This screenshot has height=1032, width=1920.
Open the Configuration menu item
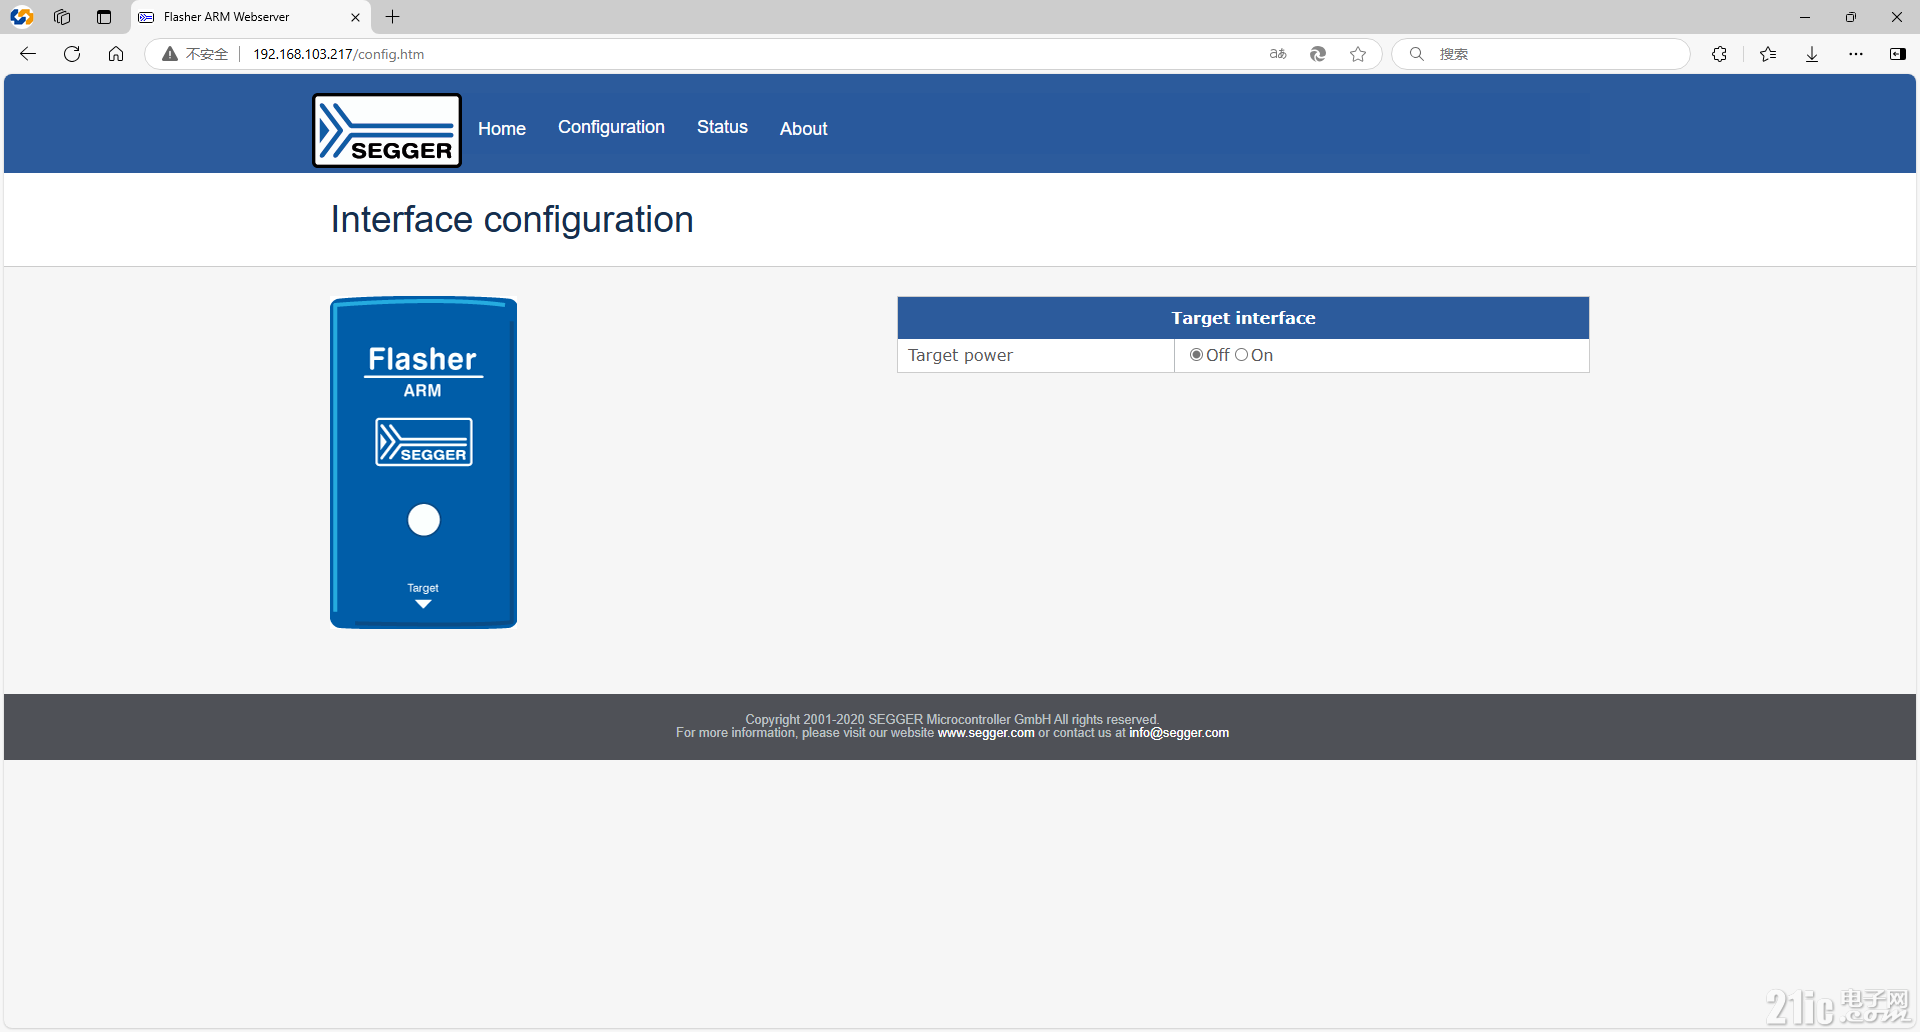(x=611, y=127)
